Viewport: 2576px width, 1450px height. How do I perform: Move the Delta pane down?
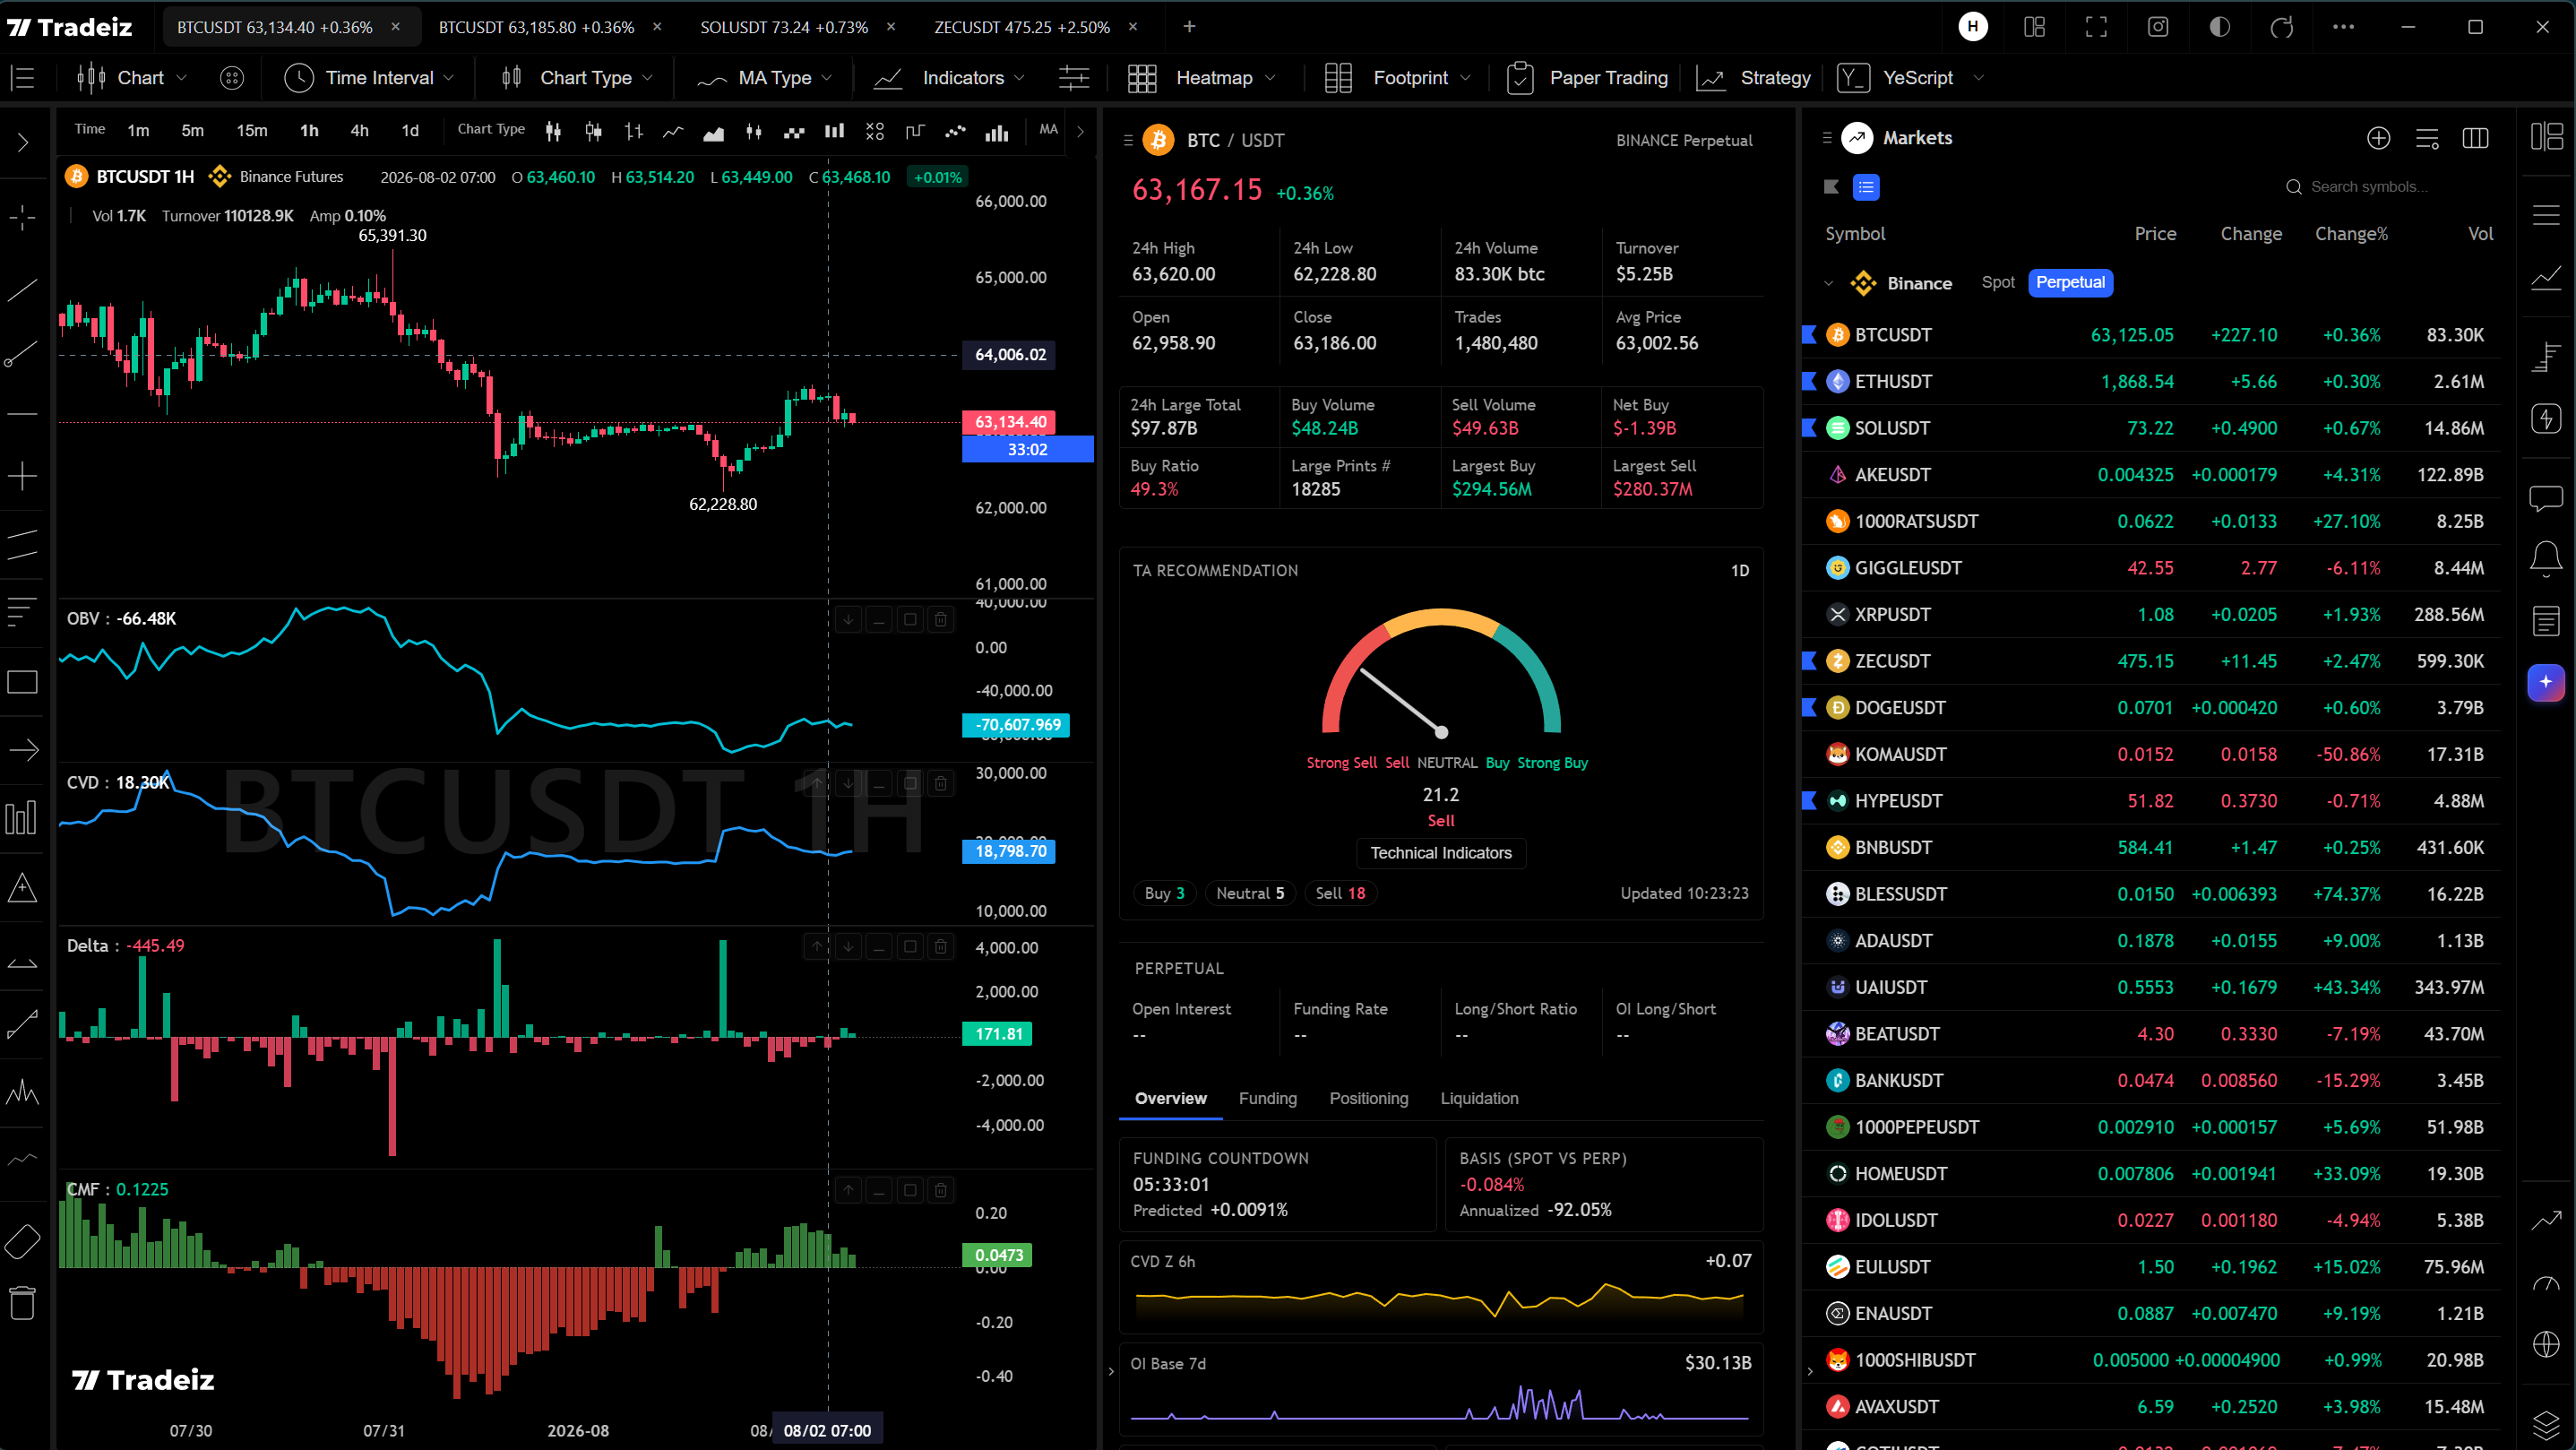(x=848, y=946)
